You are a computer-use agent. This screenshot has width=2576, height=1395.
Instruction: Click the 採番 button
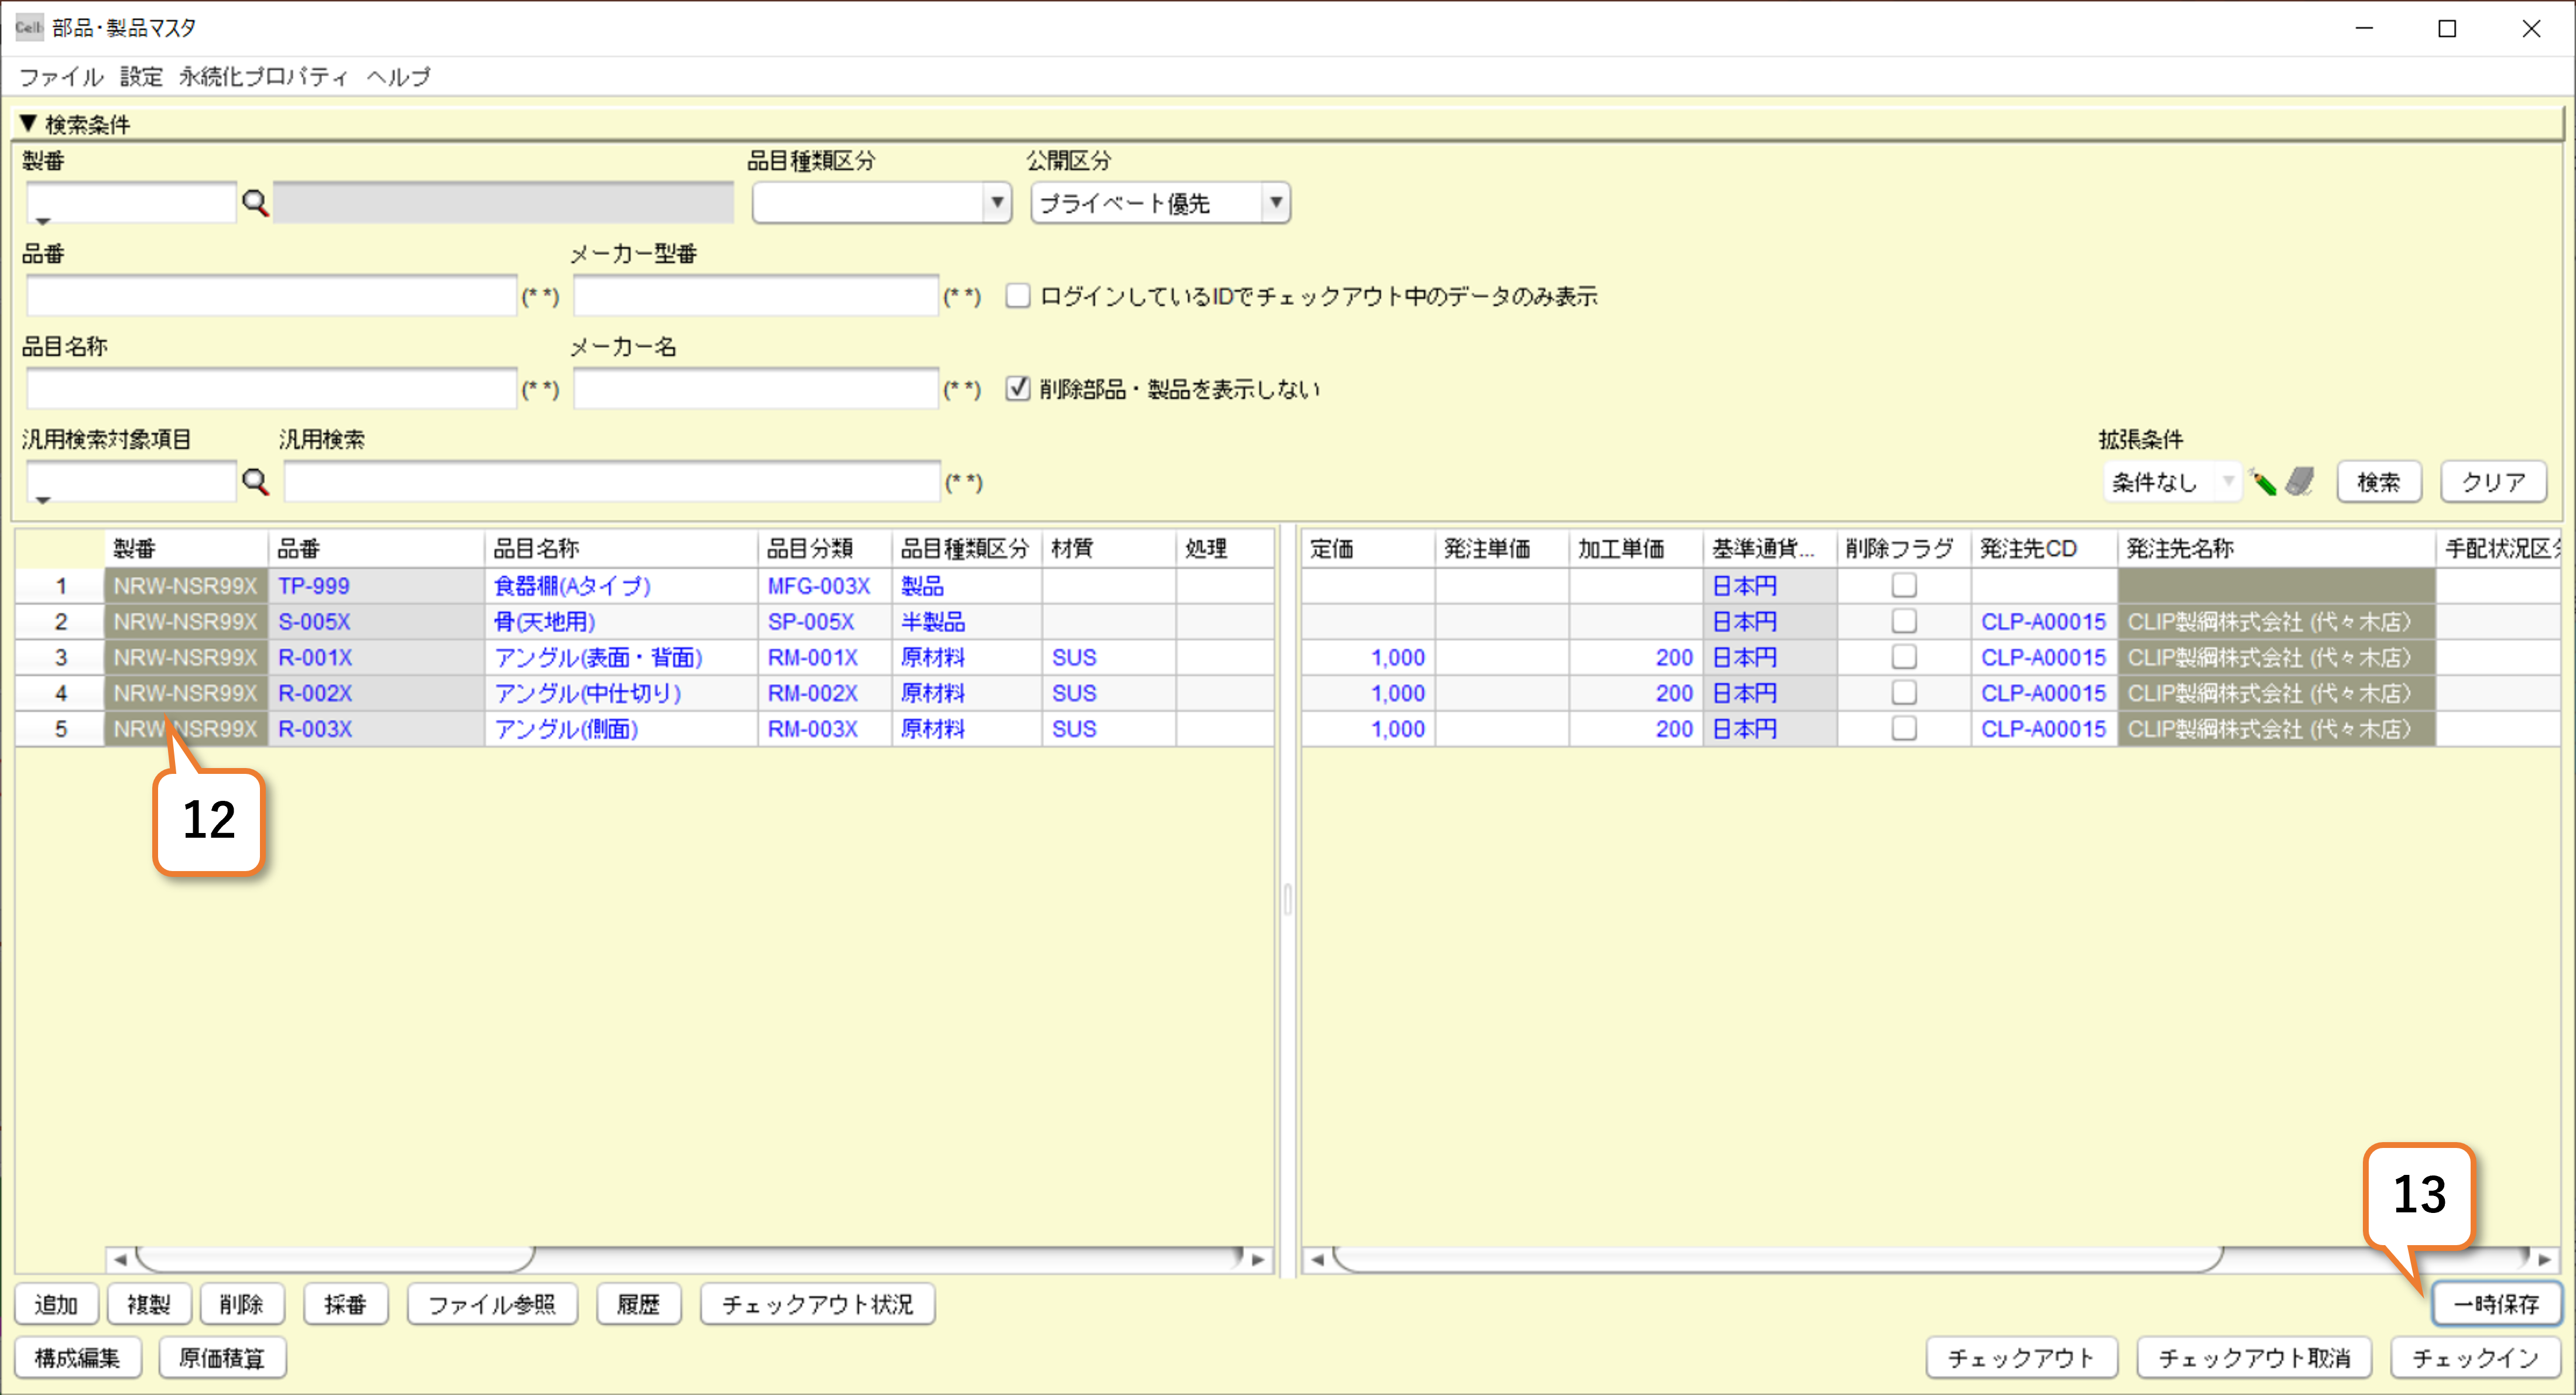[x=345, y=1304]
